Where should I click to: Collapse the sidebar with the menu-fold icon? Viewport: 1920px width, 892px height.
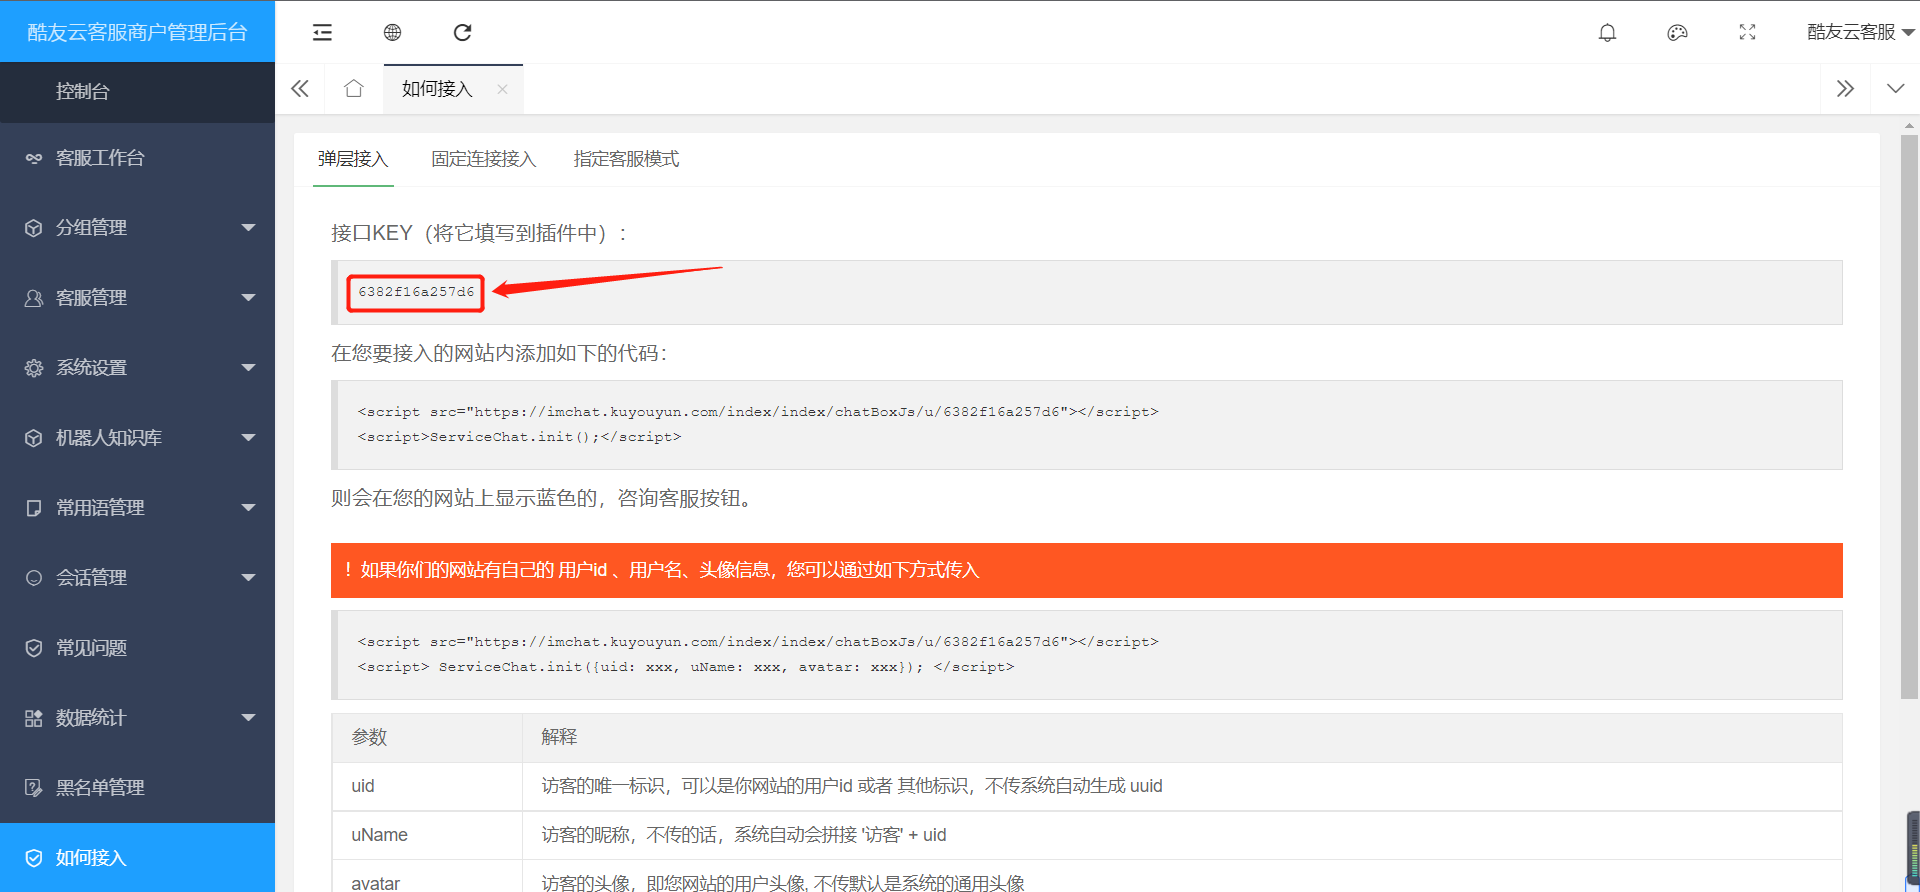(322, 32)
